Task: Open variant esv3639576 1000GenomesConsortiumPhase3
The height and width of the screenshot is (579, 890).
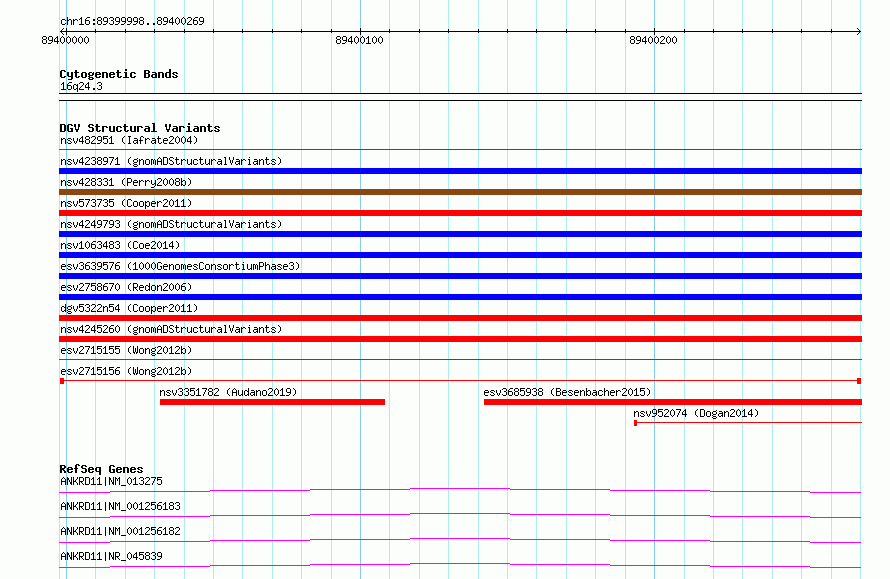Action: 180,266
